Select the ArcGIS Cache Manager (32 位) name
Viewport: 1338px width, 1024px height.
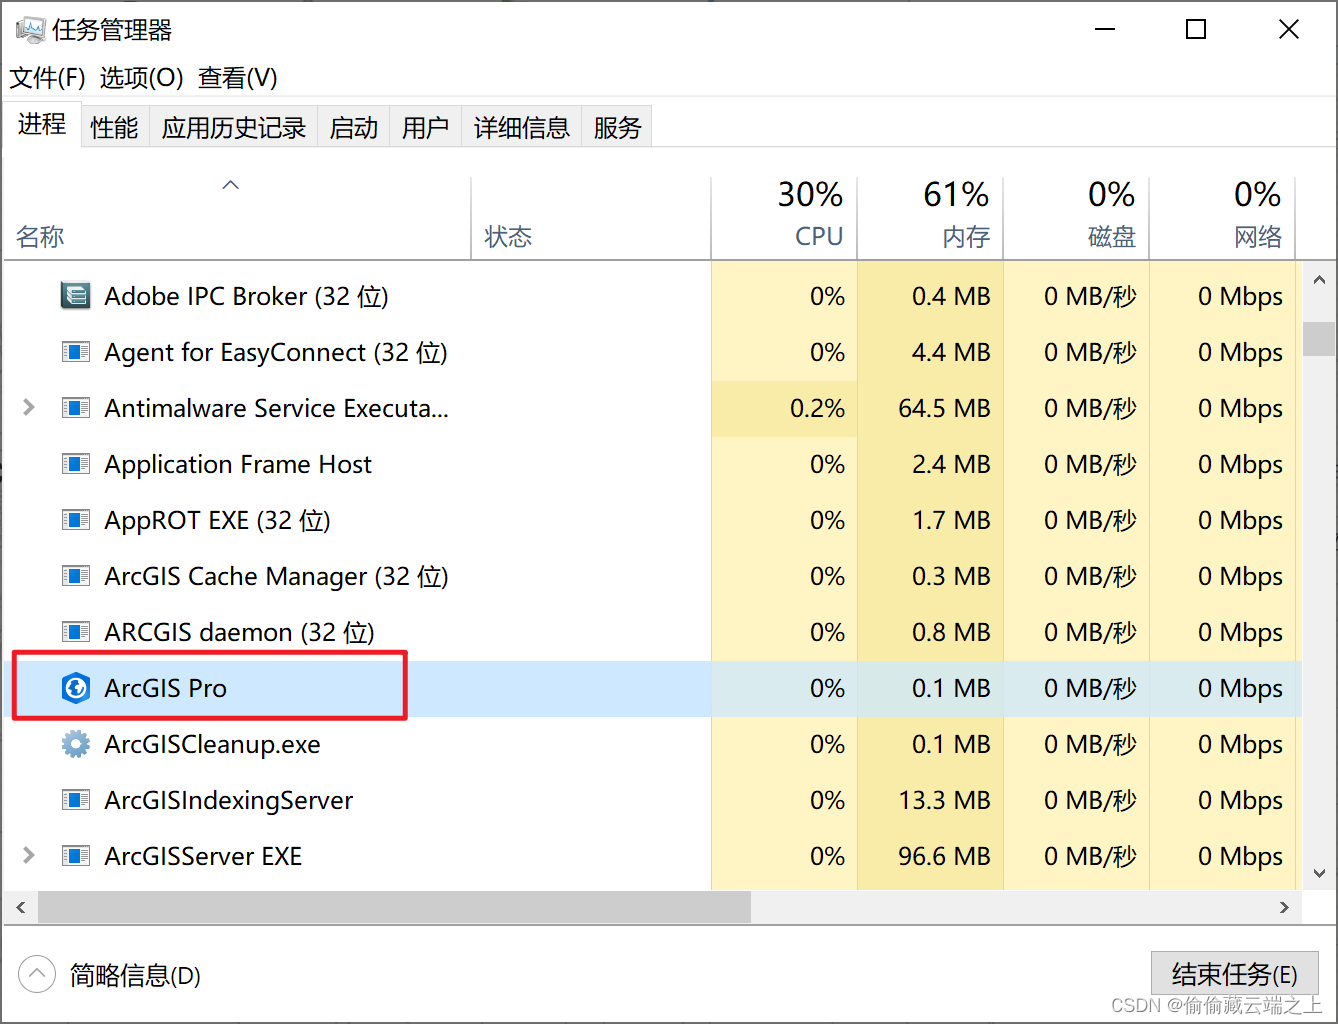pos(276,576)
